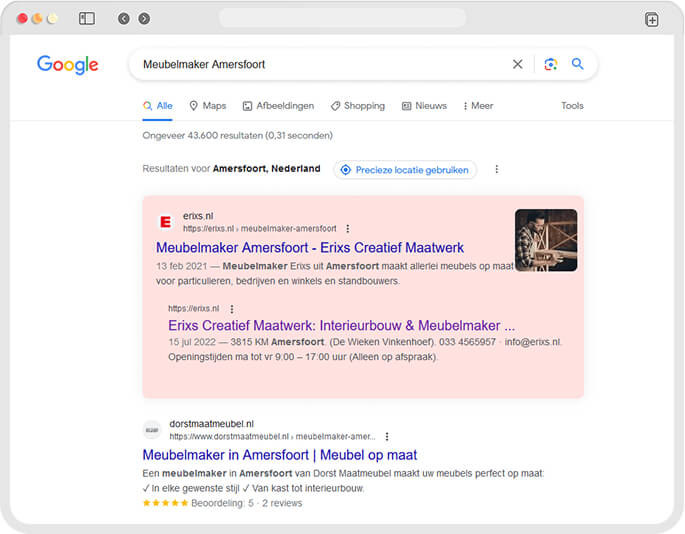
Task: Open more options beside dorstmaatmeubel.nl URL
Action: pyautogui.click(x=387, y=437)
